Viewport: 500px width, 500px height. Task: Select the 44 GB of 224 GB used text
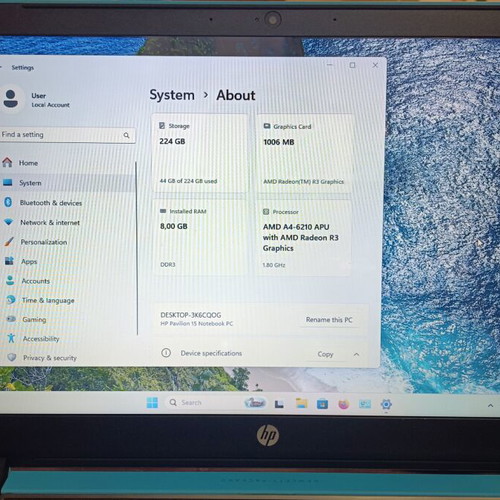click(188, 181)
